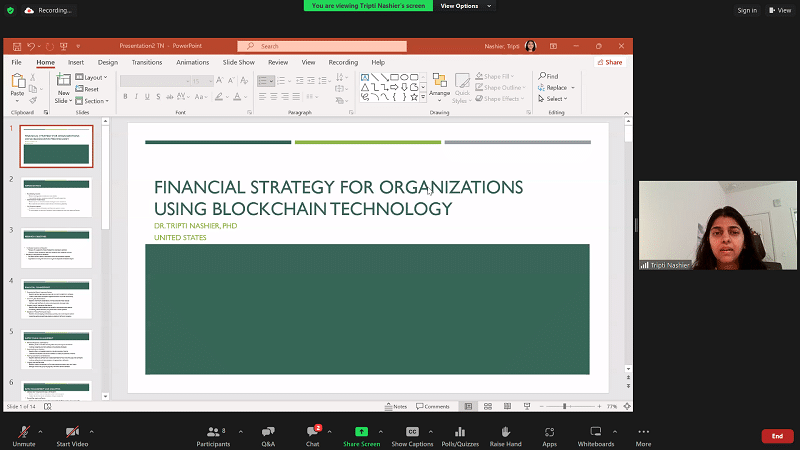800x450 pixels.
Task: Click the Raise Hand icon
Action: pyautogui.click(x=506, y=431)
